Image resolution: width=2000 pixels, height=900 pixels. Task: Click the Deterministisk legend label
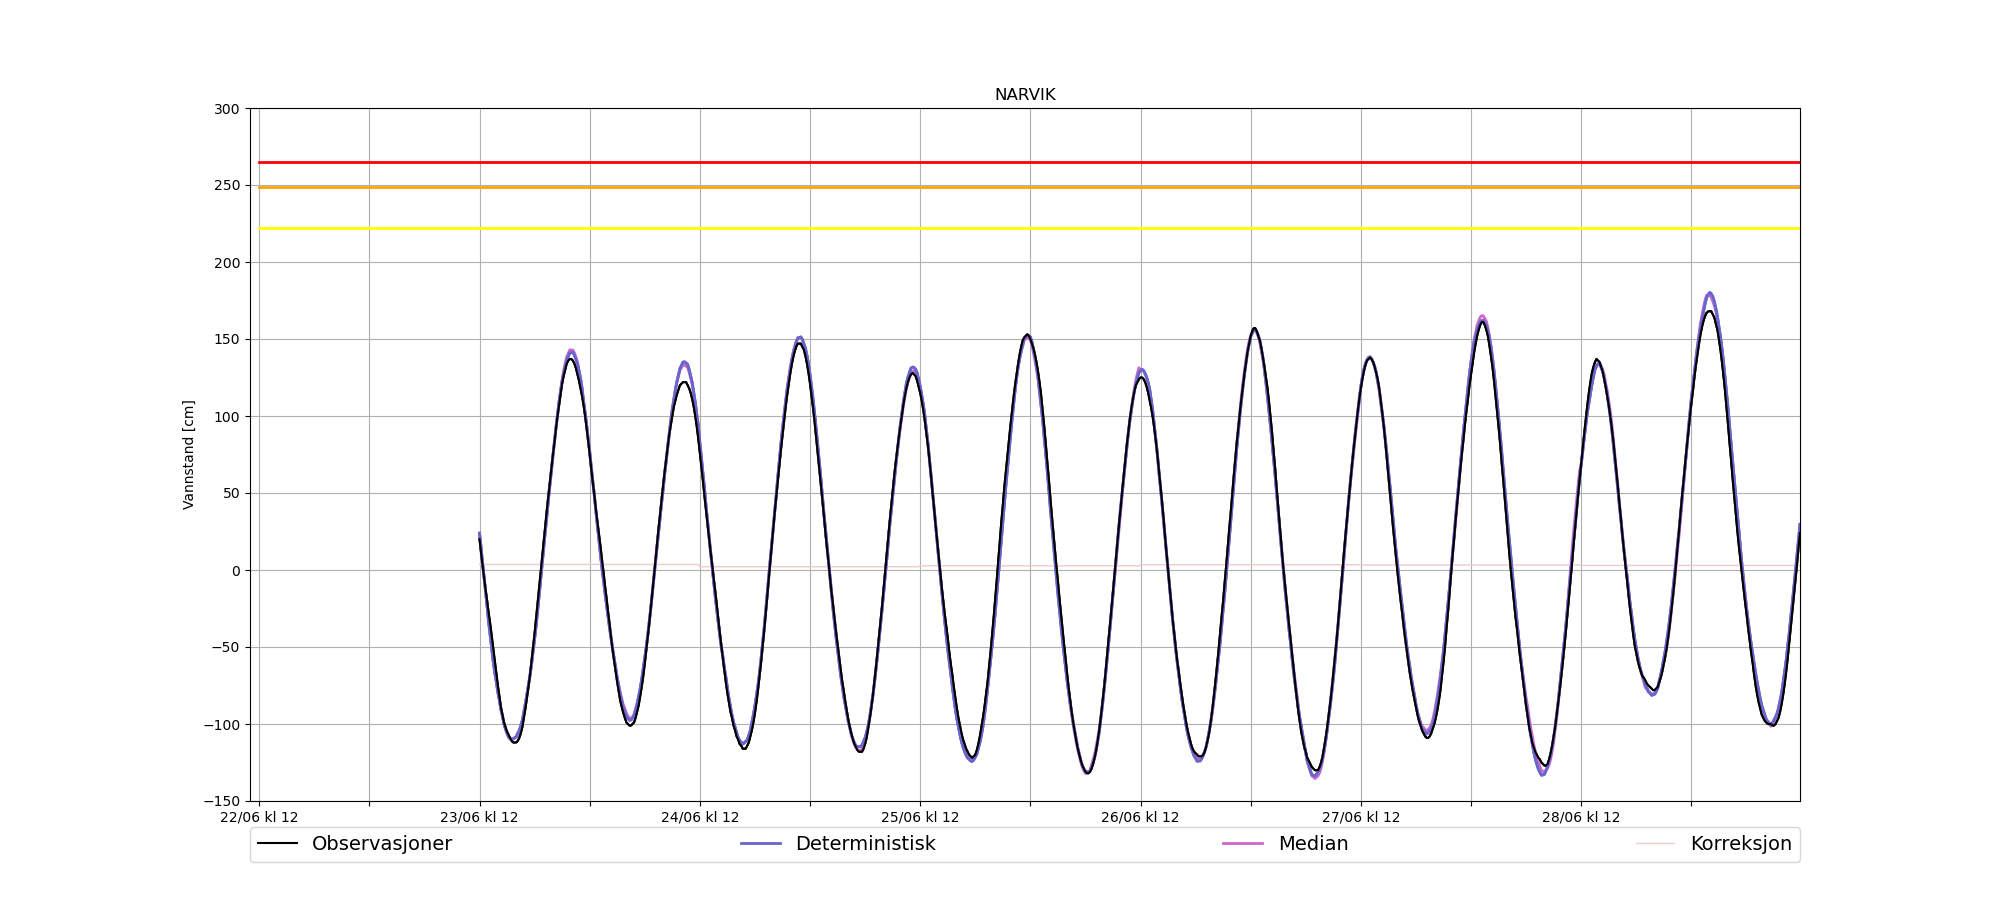tap(865, 844)
